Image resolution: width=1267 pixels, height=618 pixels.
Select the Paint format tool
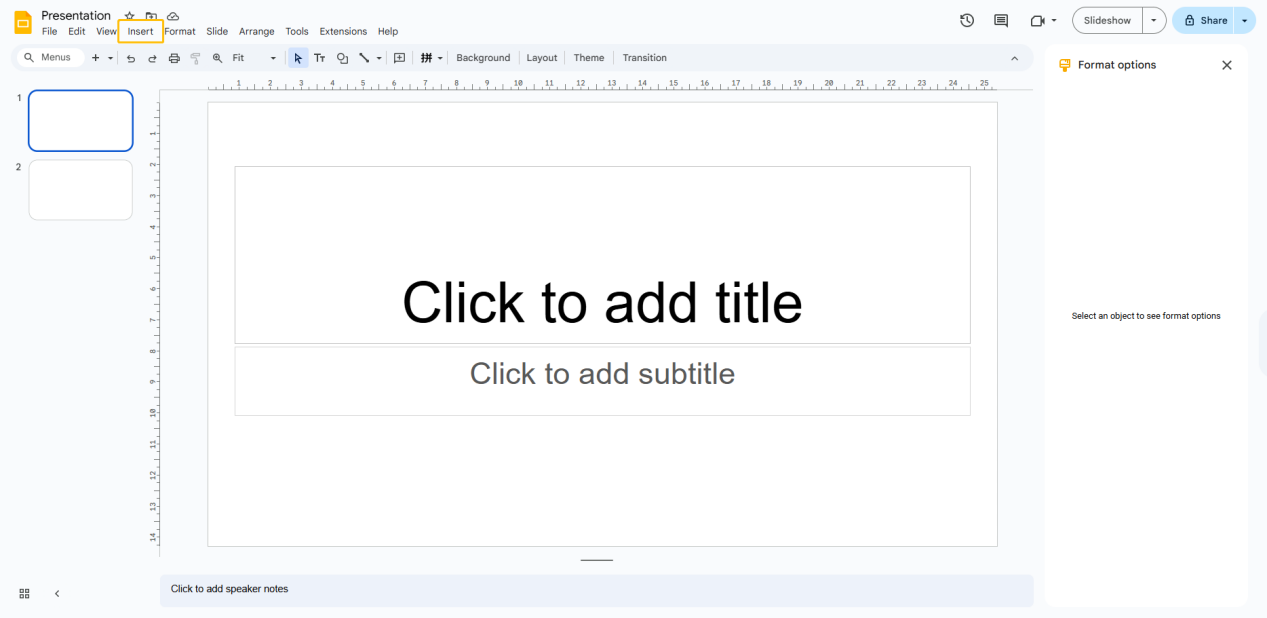pos(196,58)
